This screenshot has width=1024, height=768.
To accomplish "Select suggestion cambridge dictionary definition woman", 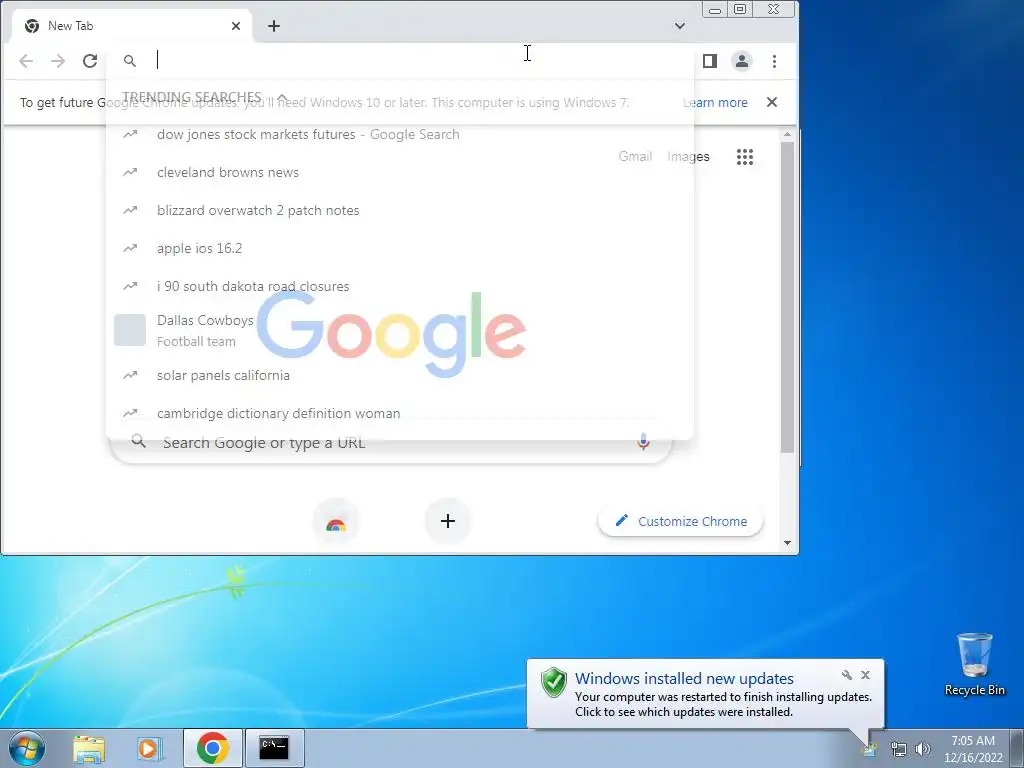I will 400,413.
